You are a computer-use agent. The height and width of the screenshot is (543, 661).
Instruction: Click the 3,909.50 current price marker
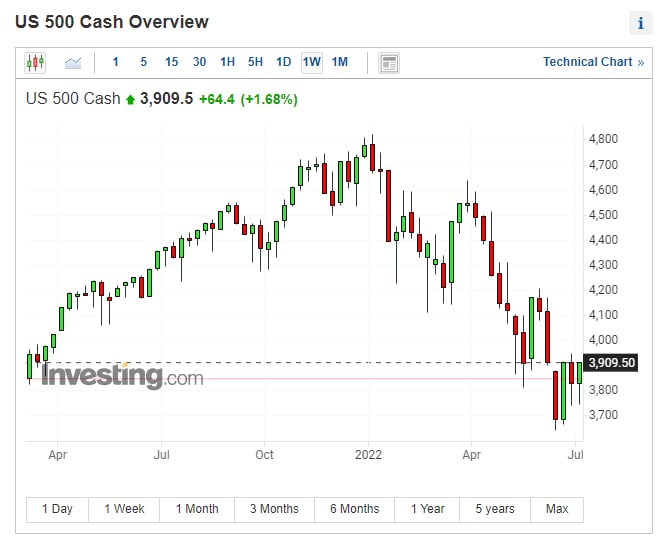[x=611, y=363]
